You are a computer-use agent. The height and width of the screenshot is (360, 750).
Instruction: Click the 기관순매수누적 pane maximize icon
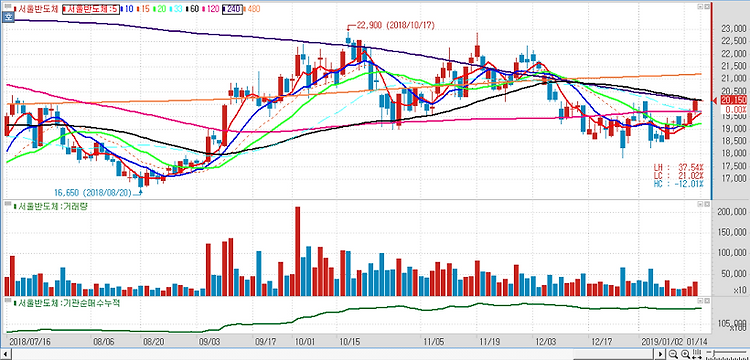(x=699, y=301)
